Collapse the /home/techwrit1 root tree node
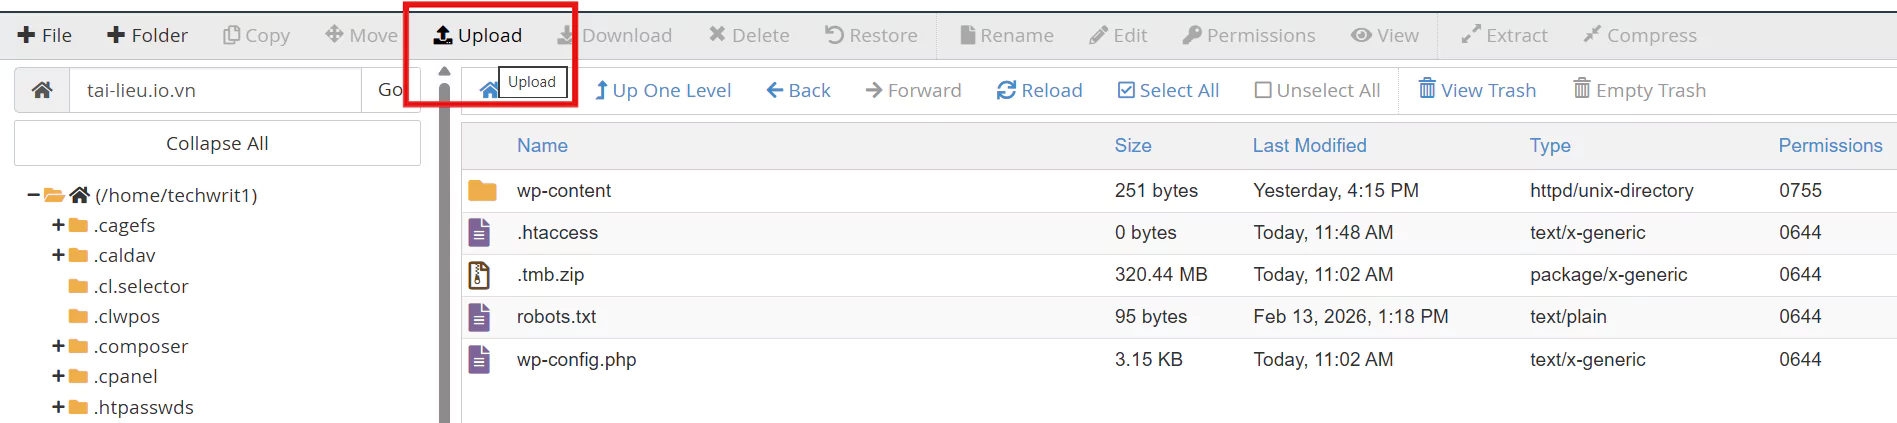 pyautogui.click(x=34, y=195)
